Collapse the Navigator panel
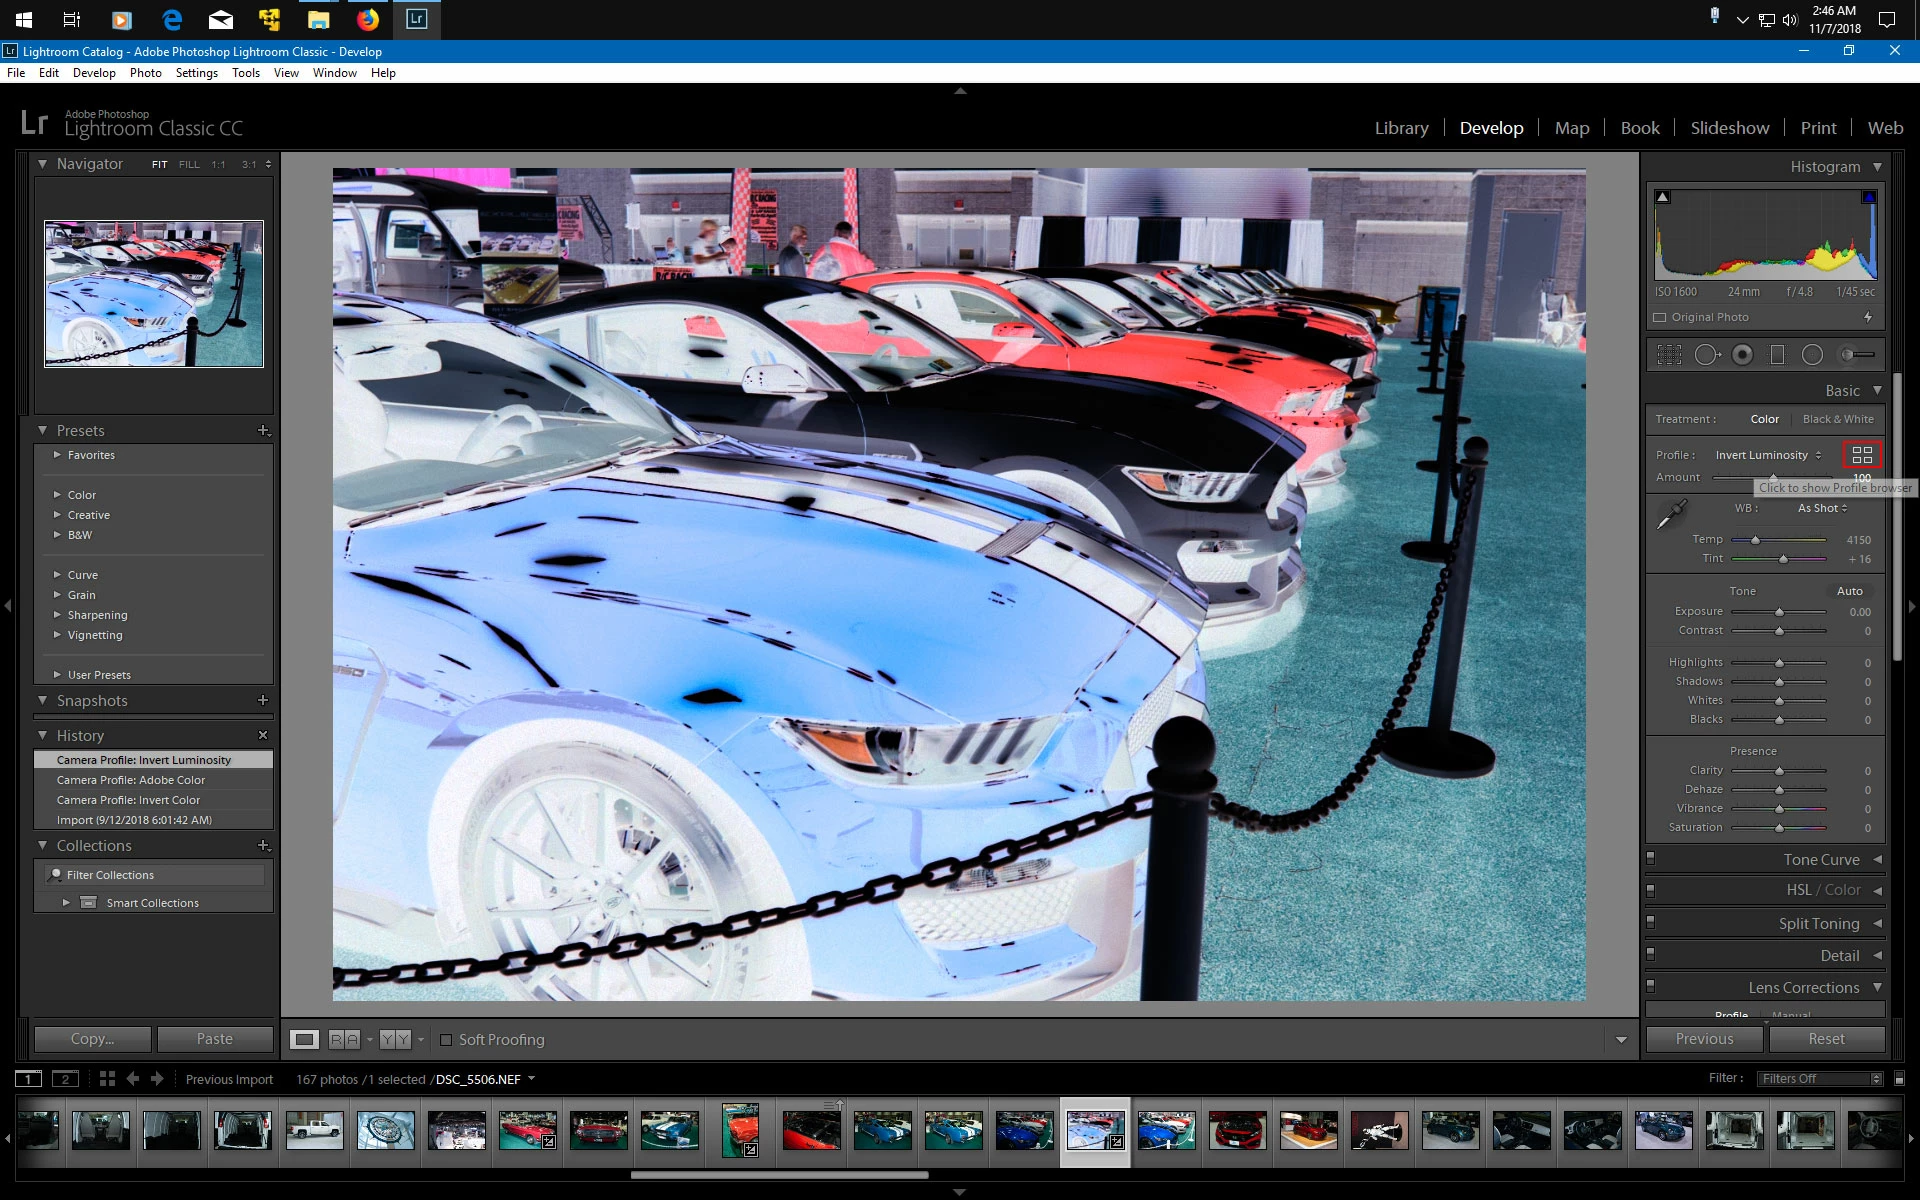 (43, 164)
